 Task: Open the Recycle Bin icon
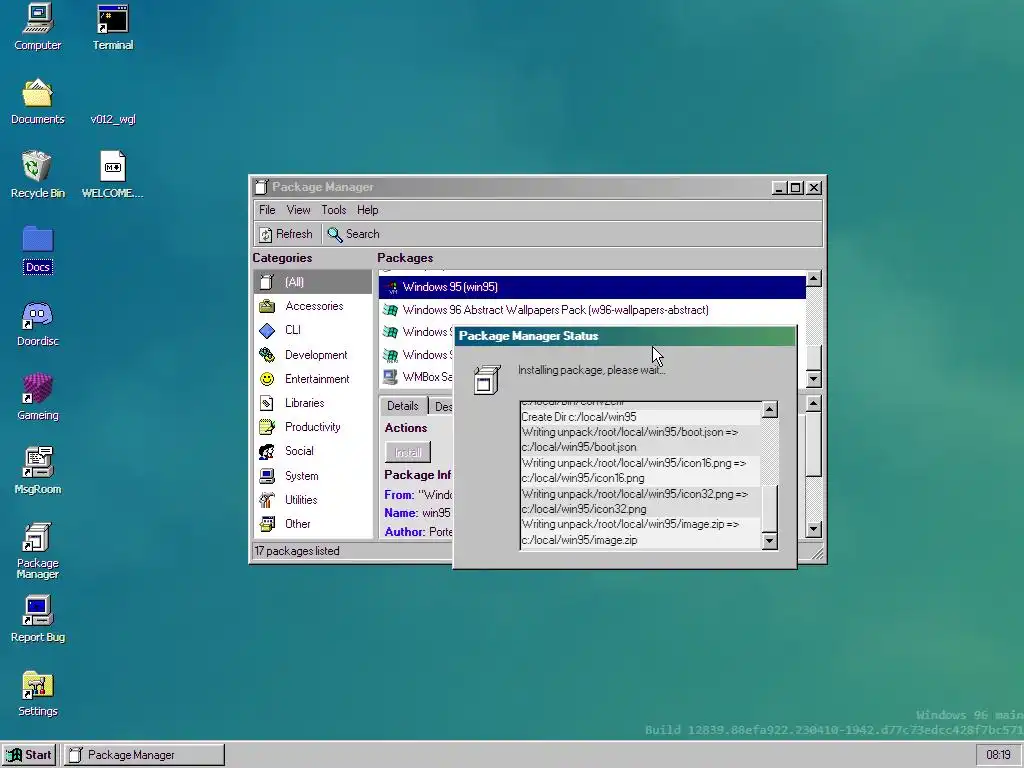(37, 175)
